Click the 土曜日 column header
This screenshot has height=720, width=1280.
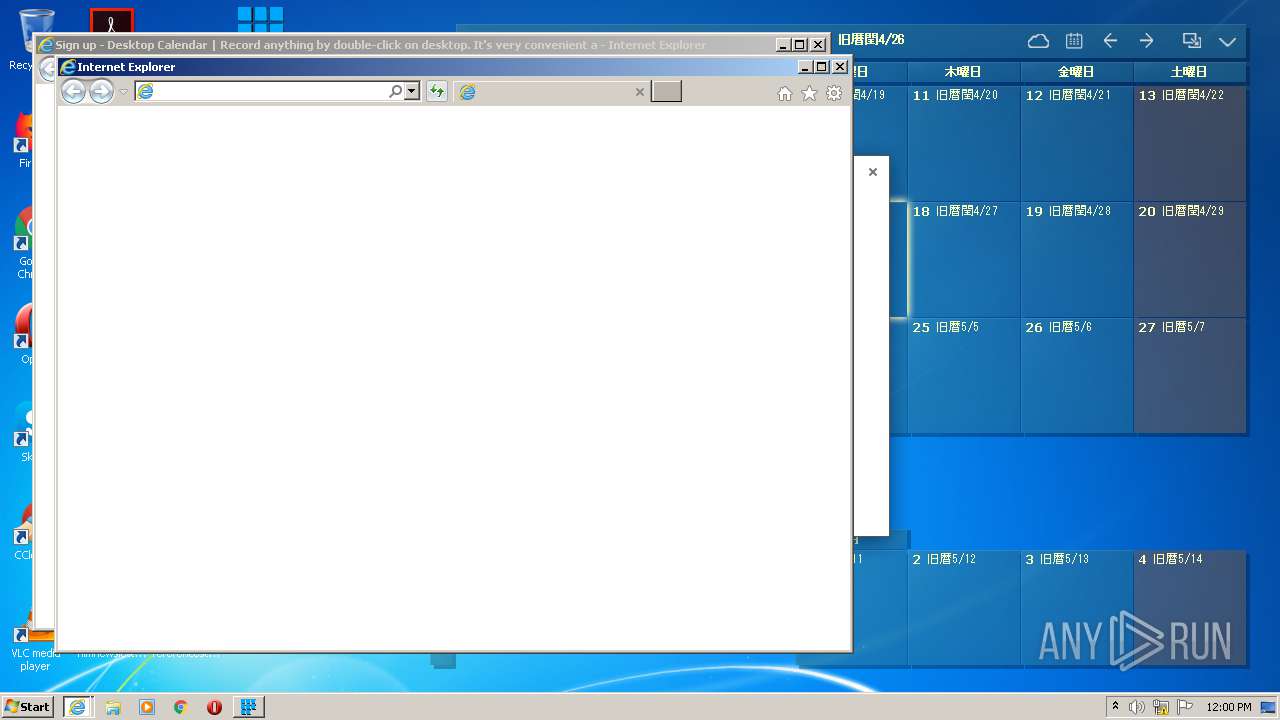(x=1190, y=72)
